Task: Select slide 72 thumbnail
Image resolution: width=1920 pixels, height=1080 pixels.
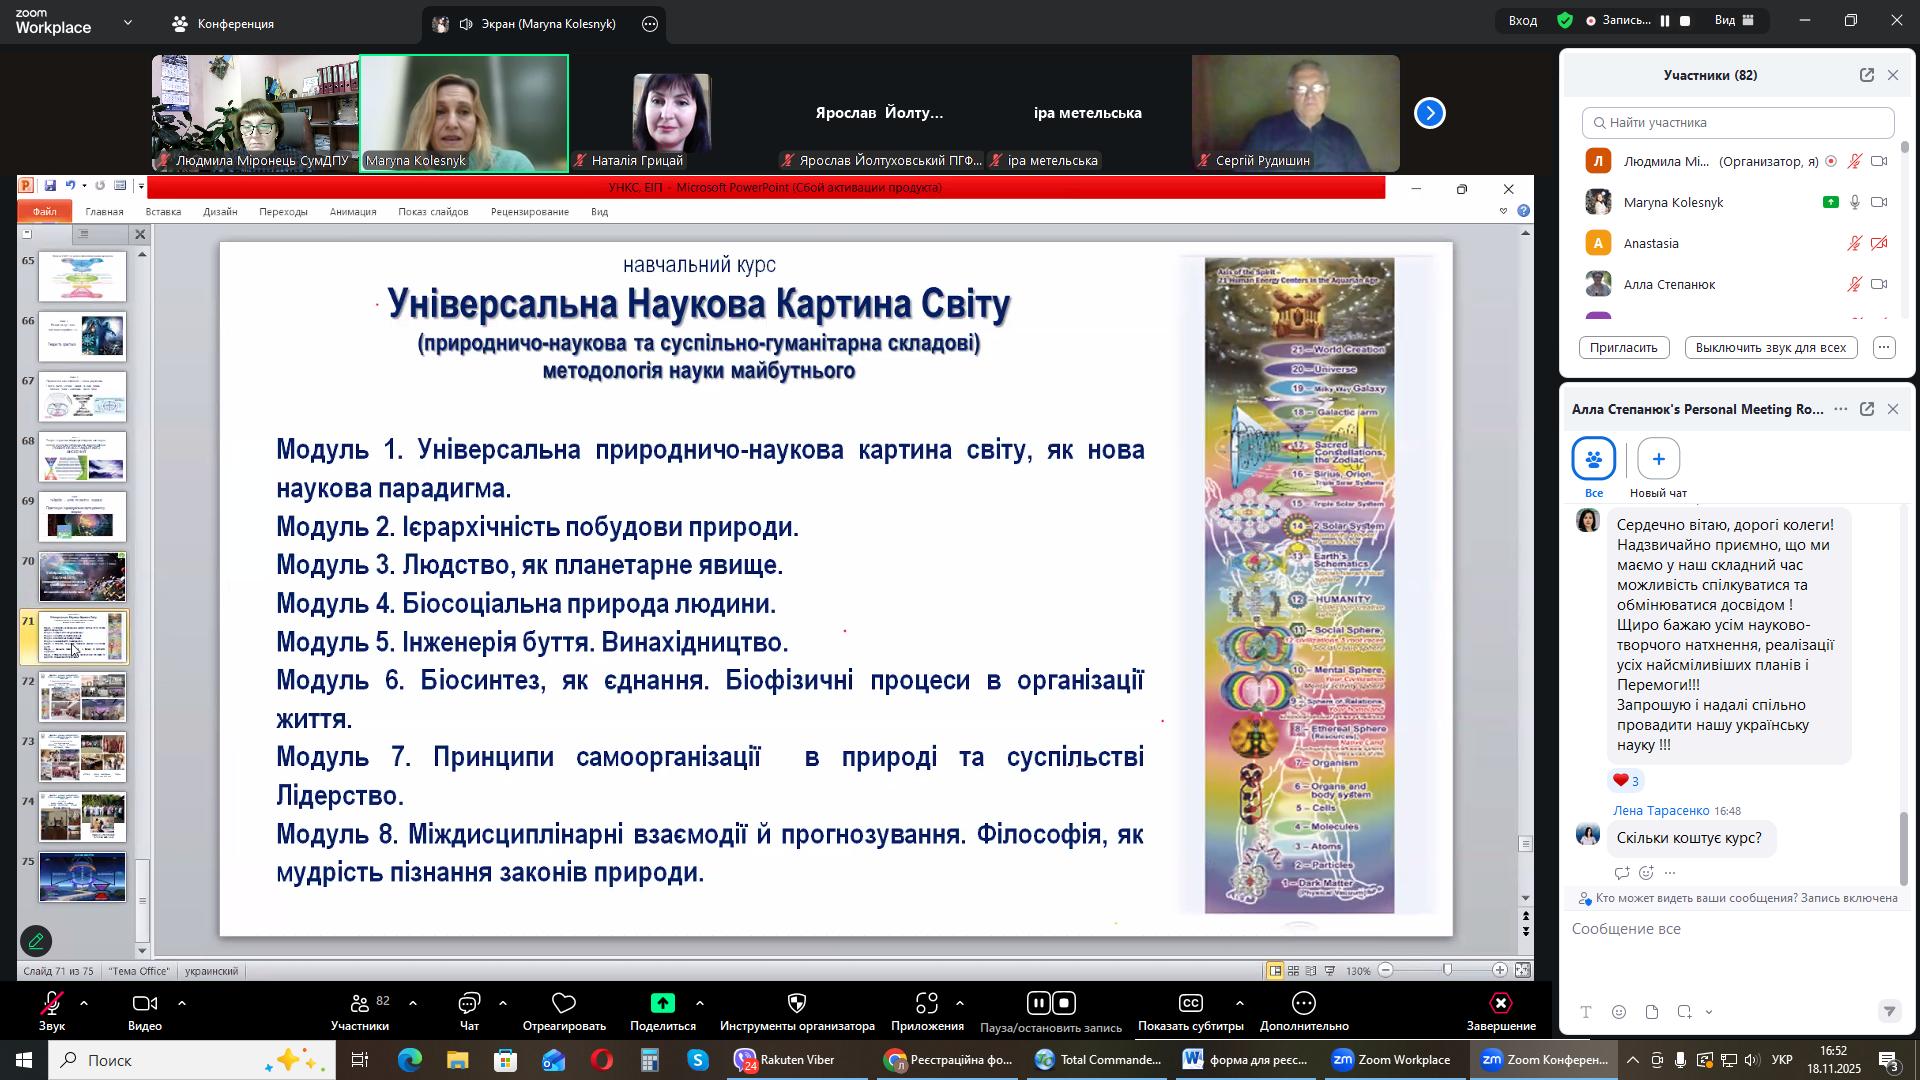Action: click(x=83, y=697)
